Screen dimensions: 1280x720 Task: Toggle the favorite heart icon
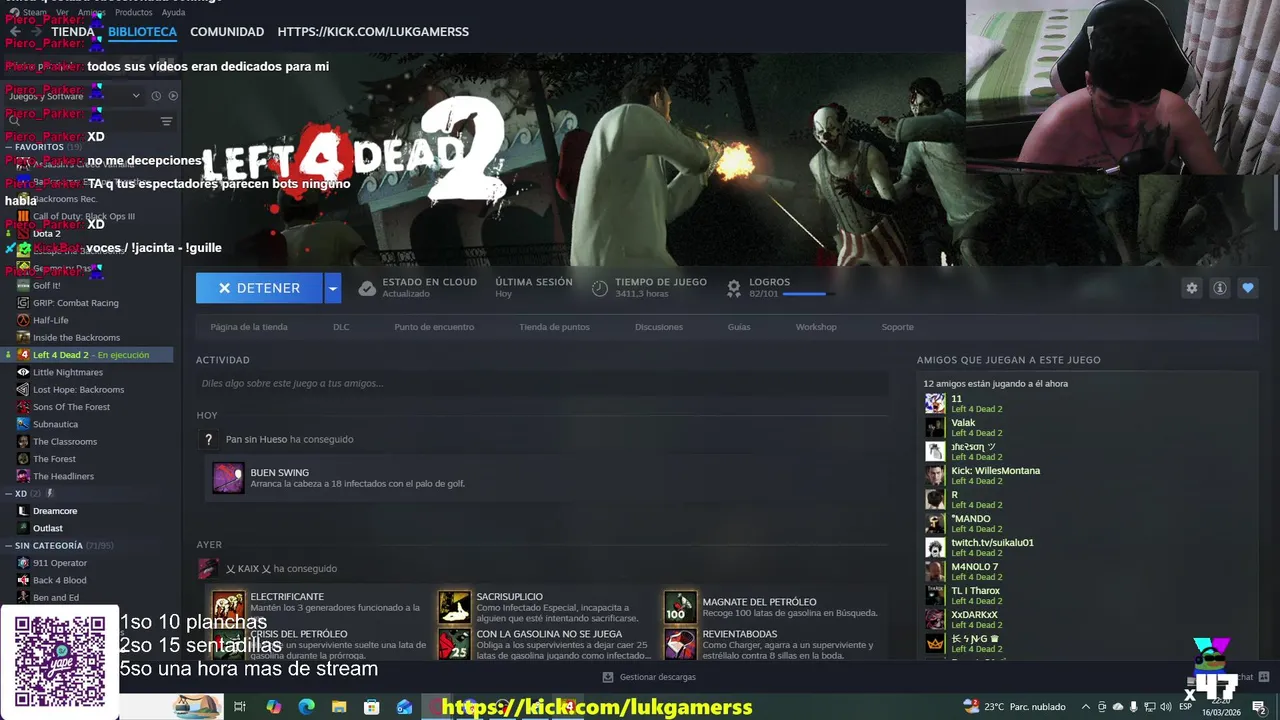pos(1247,288)
